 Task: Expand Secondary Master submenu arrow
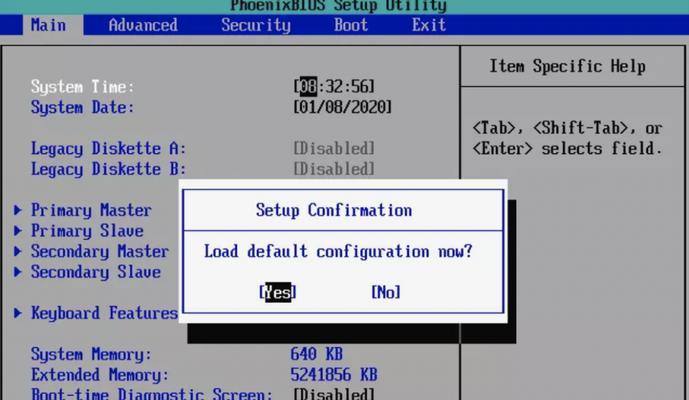[x=18, y=251]
